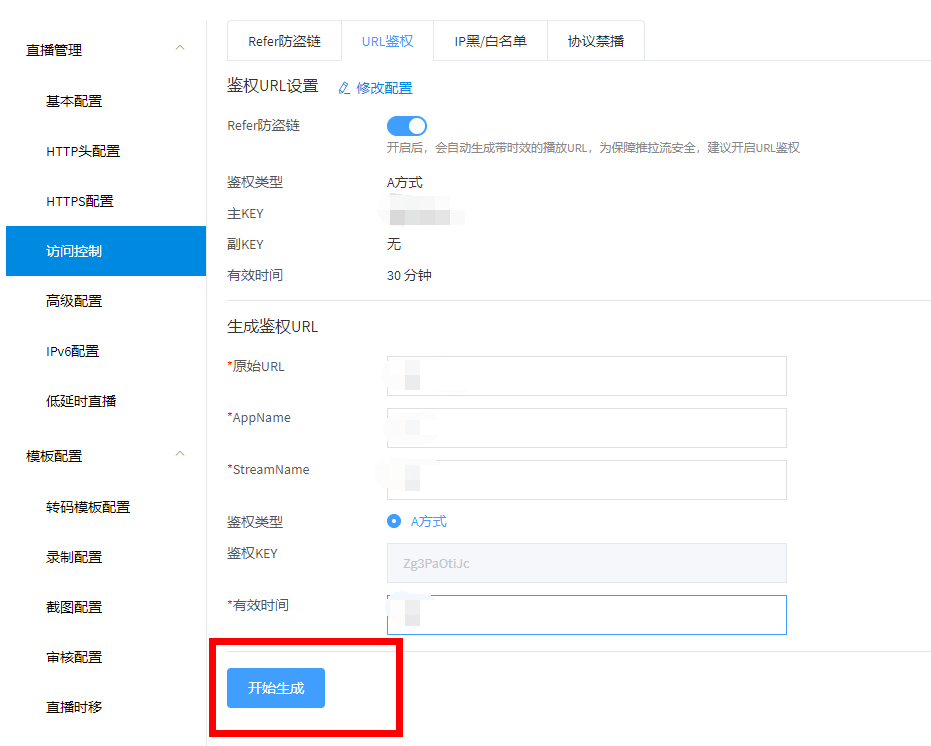Collapse the 模板配置 menu section
The image size is (931, 746).
[180, 454]
